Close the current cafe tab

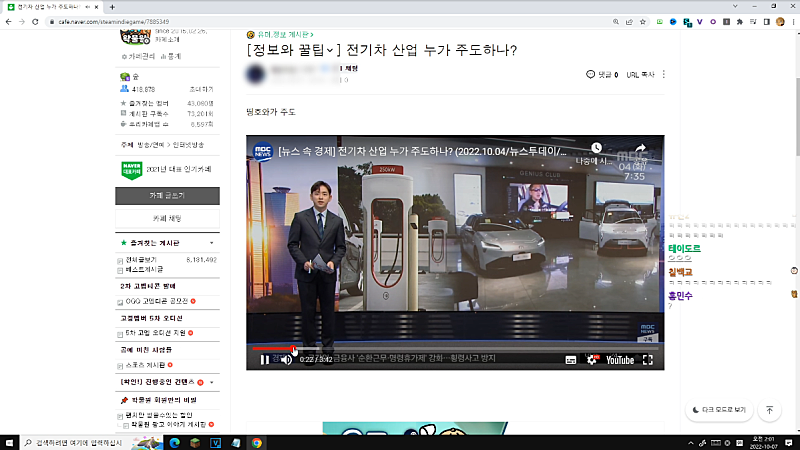click(96, 7)
